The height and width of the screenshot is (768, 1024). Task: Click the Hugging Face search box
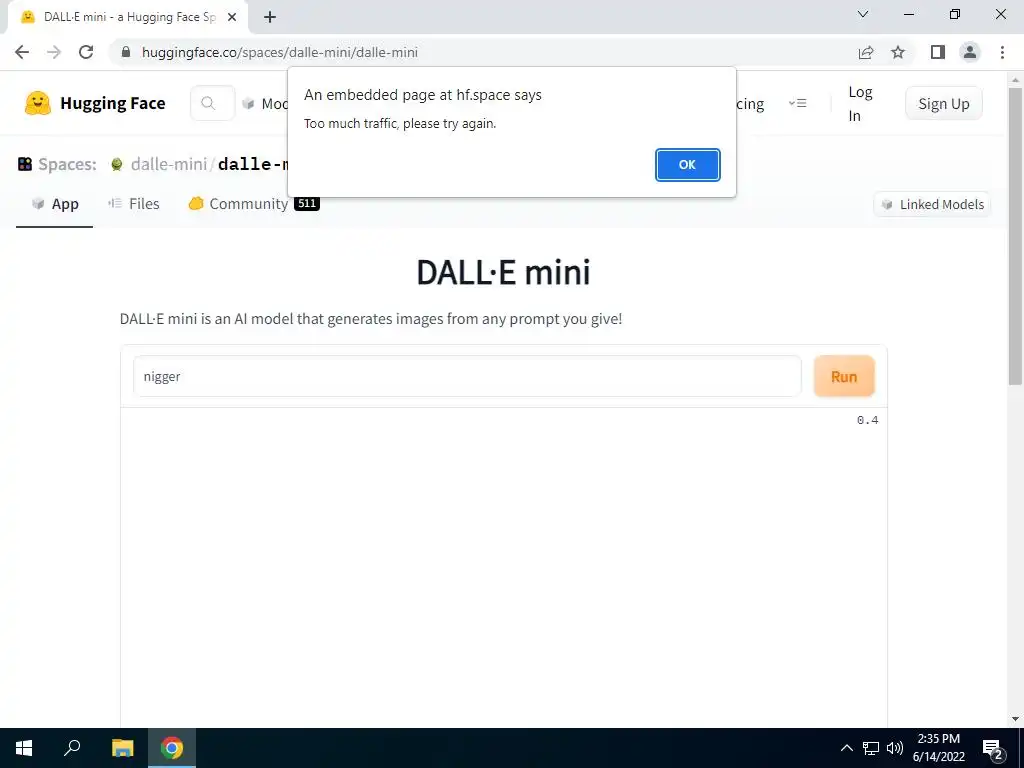coord(212,103)
